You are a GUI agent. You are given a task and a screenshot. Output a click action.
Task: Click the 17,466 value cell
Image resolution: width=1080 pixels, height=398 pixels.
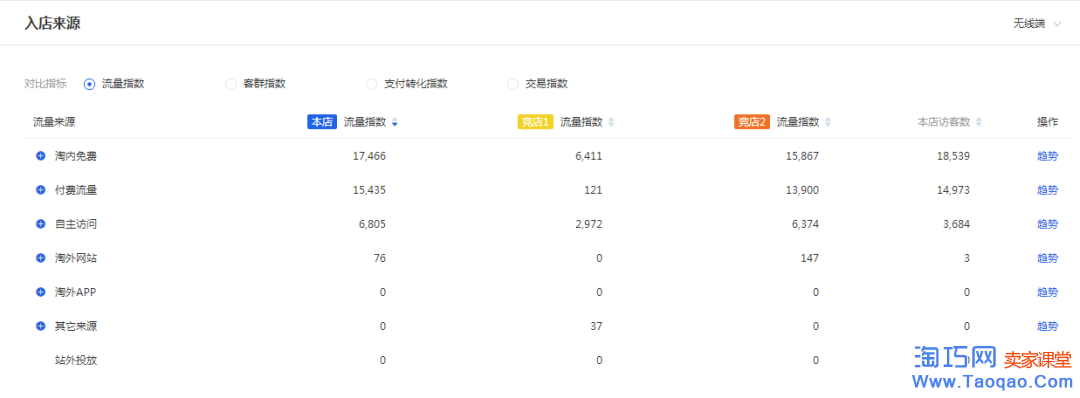(369, 156)
